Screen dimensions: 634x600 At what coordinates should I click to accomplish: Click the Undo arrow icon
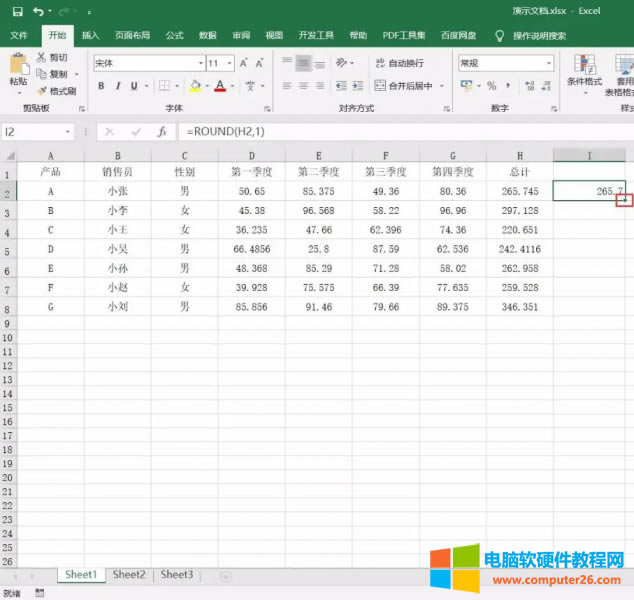[x=37, y=11]
